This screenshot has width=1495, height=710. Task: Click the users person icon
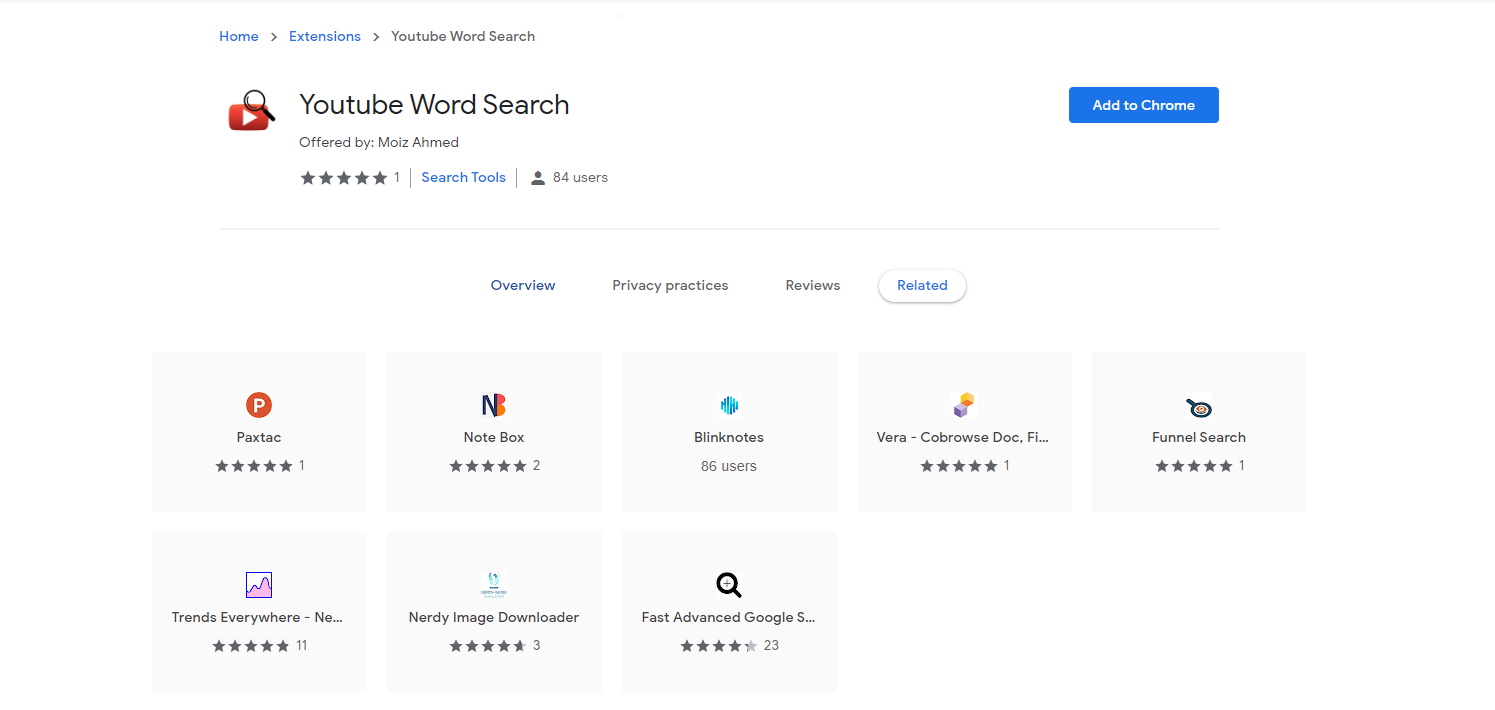(538, 178)
